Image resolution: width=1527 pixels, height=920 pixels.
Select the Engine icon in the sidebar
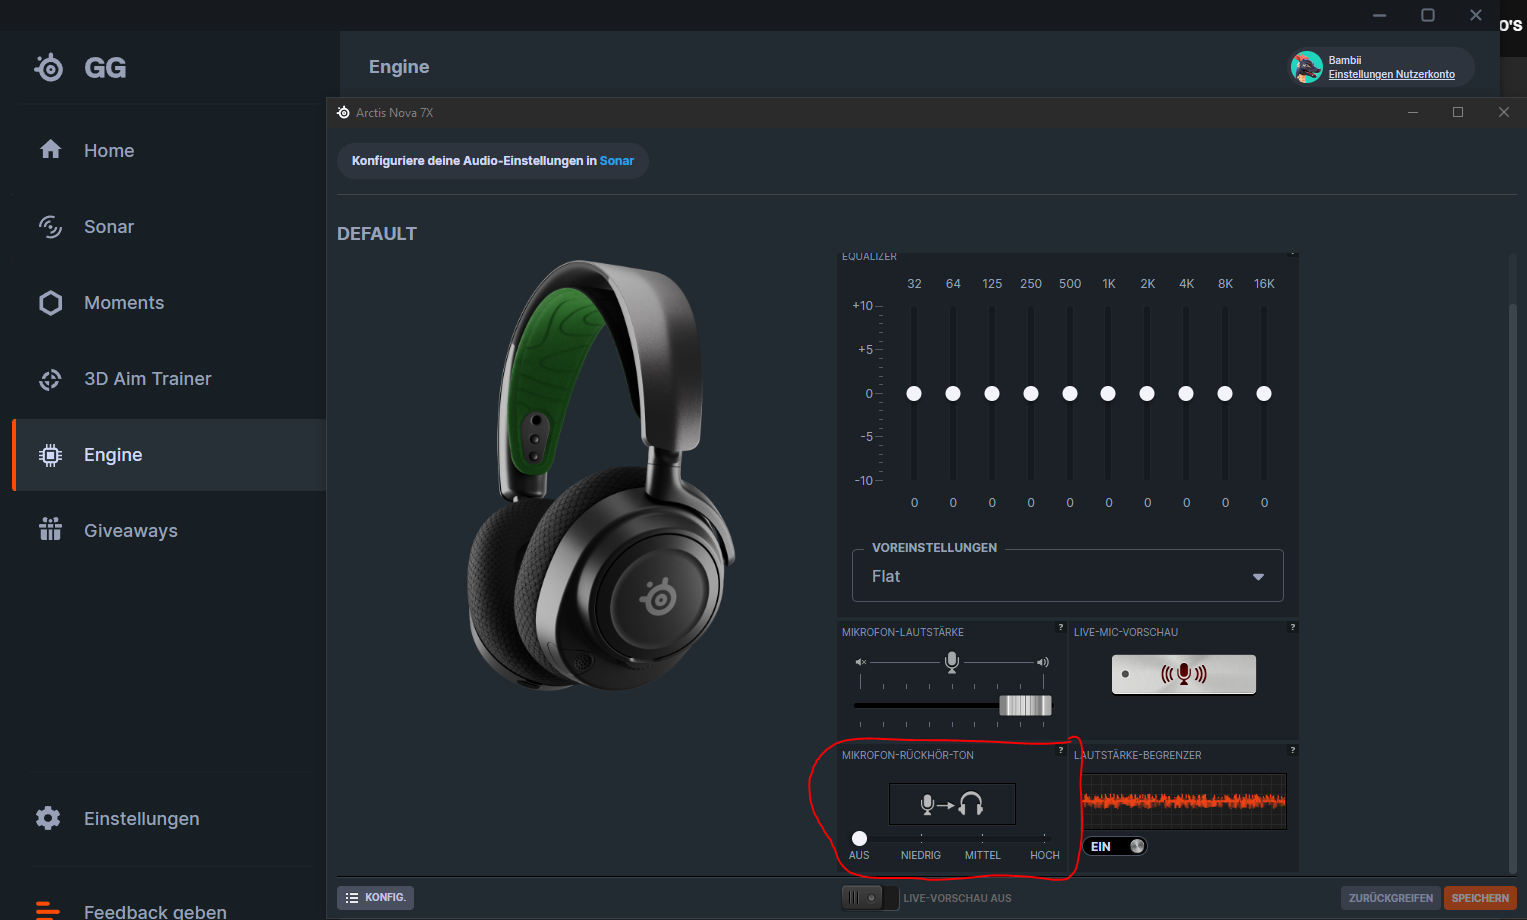coord(50,454)
